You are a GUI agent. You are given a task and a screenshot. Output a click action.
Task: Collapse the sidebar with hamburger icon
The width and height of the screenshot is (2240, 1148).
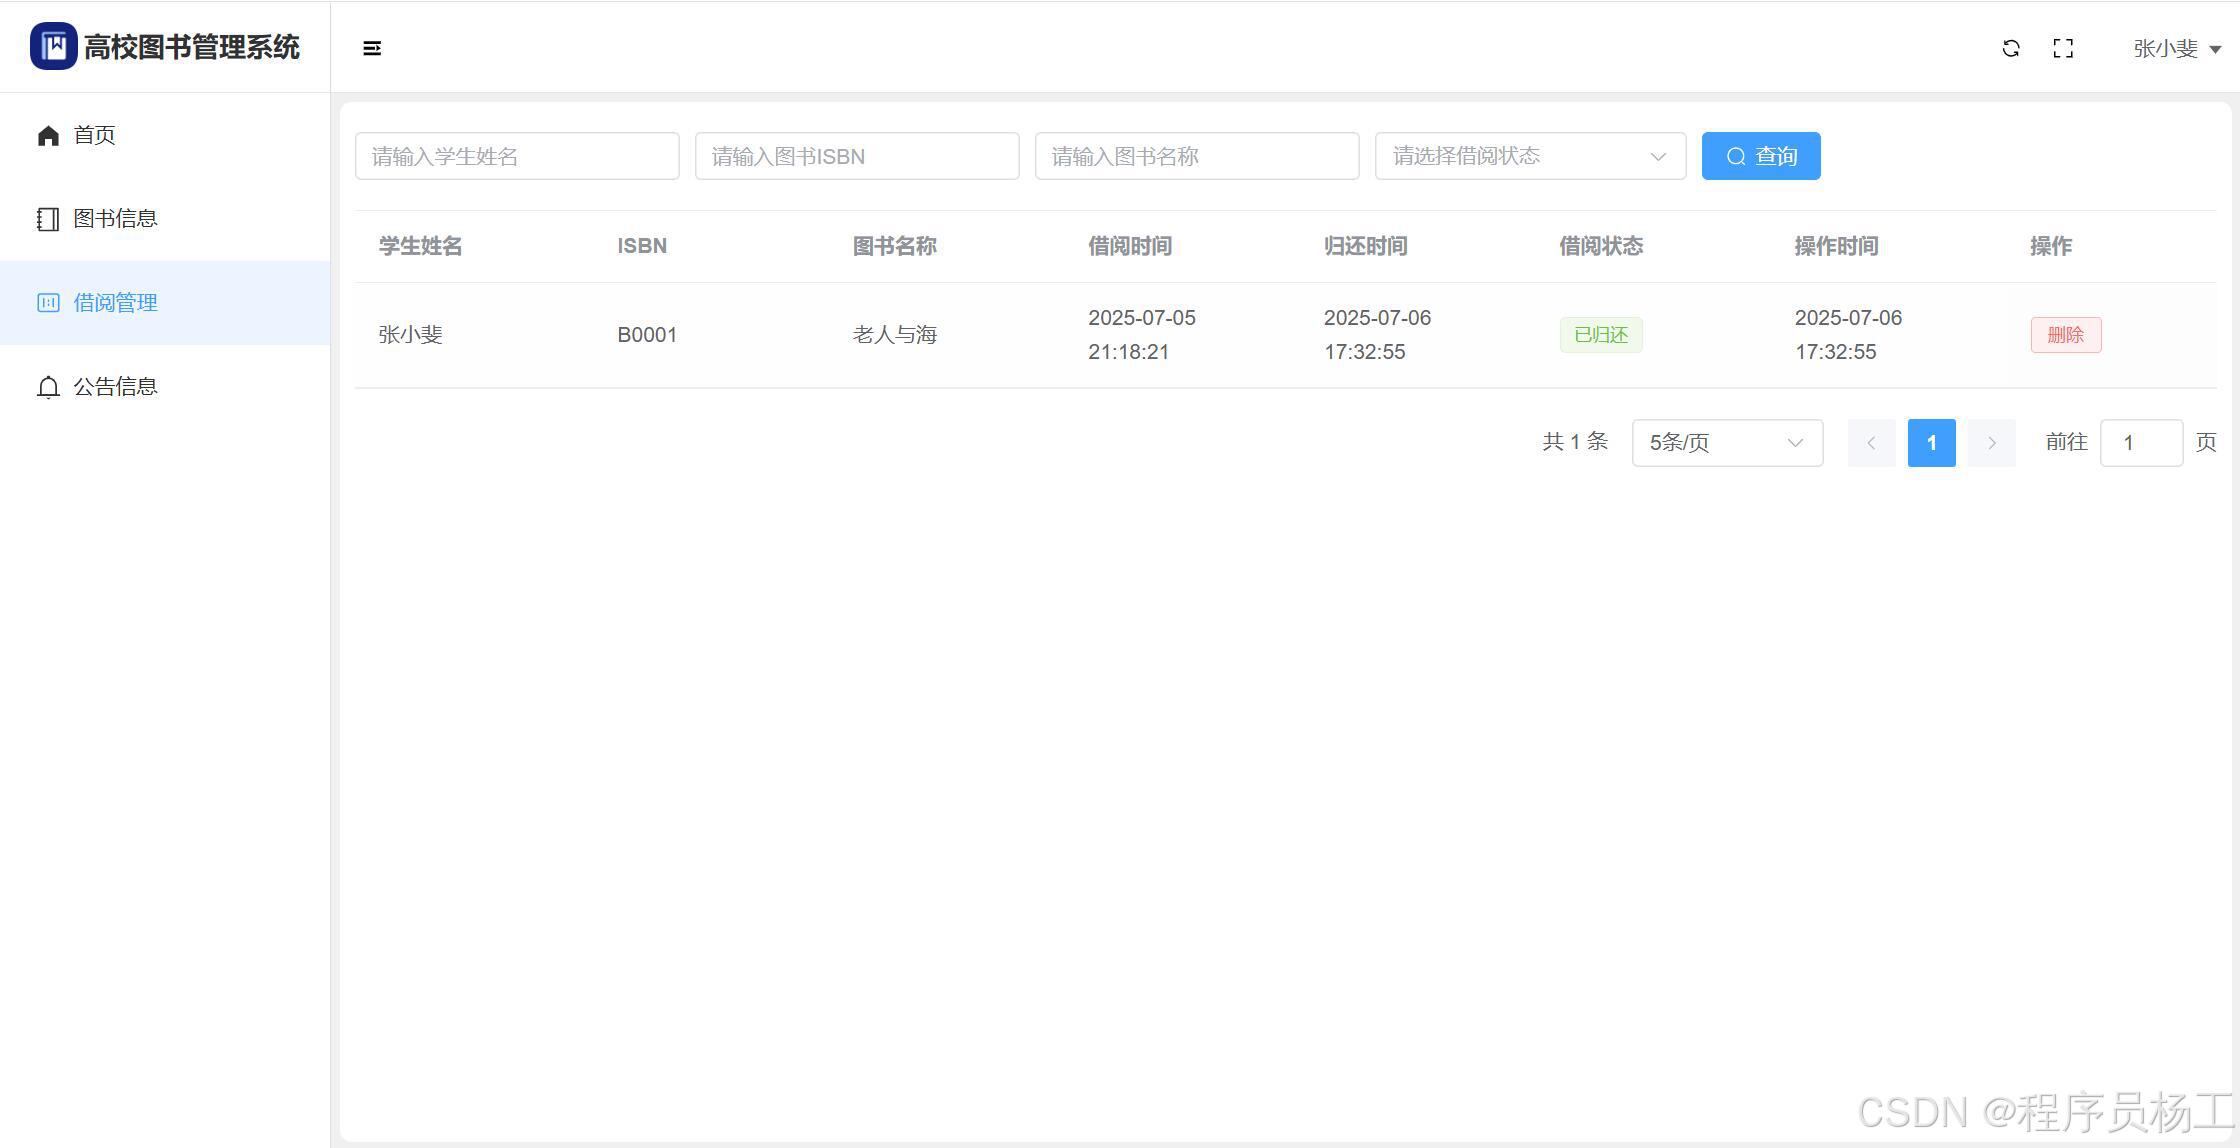coord(372,48)
